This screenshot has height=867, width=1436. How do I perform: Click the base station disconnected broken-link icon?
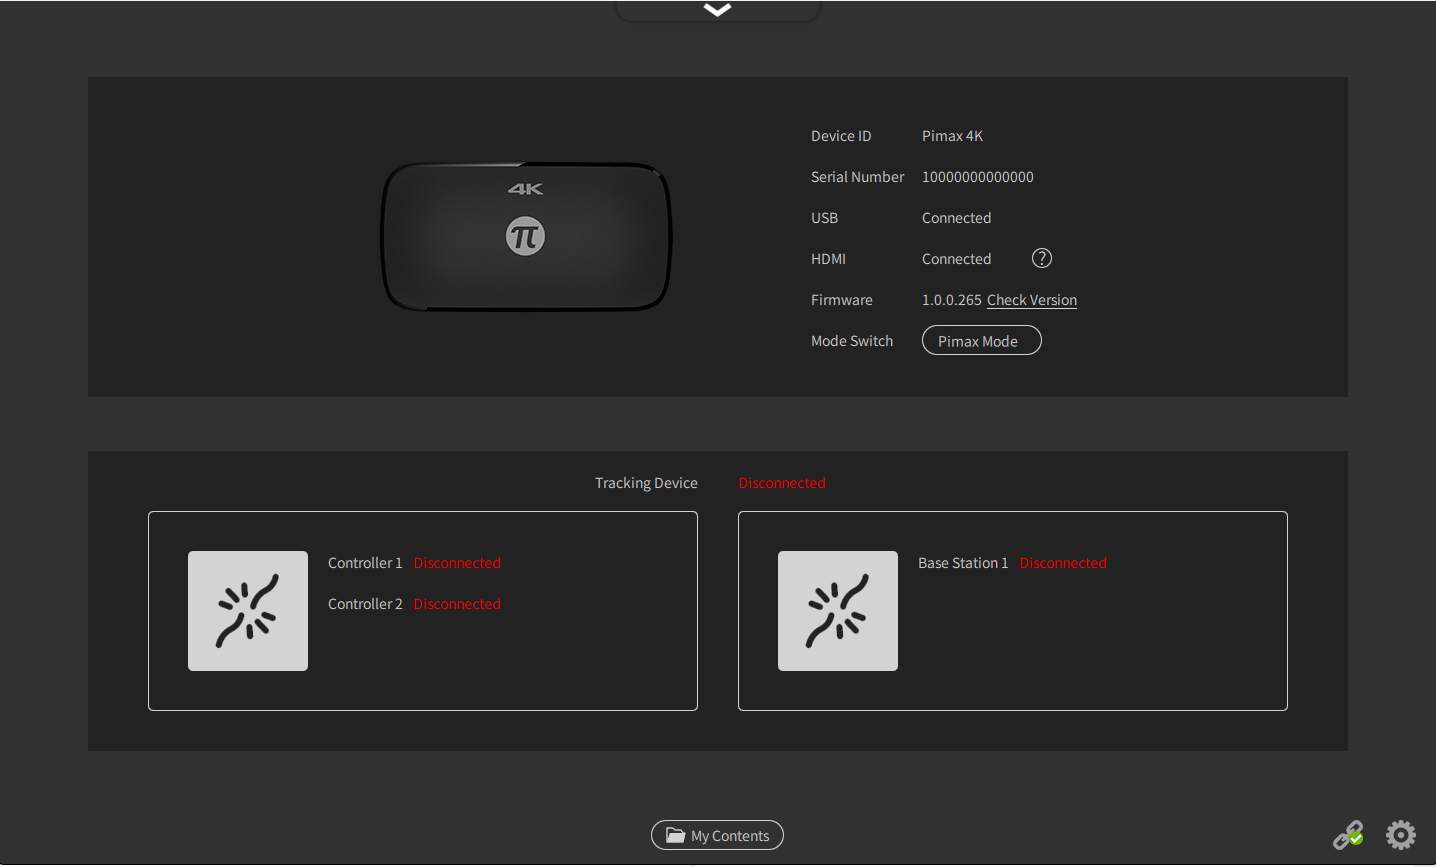(838, 611)
